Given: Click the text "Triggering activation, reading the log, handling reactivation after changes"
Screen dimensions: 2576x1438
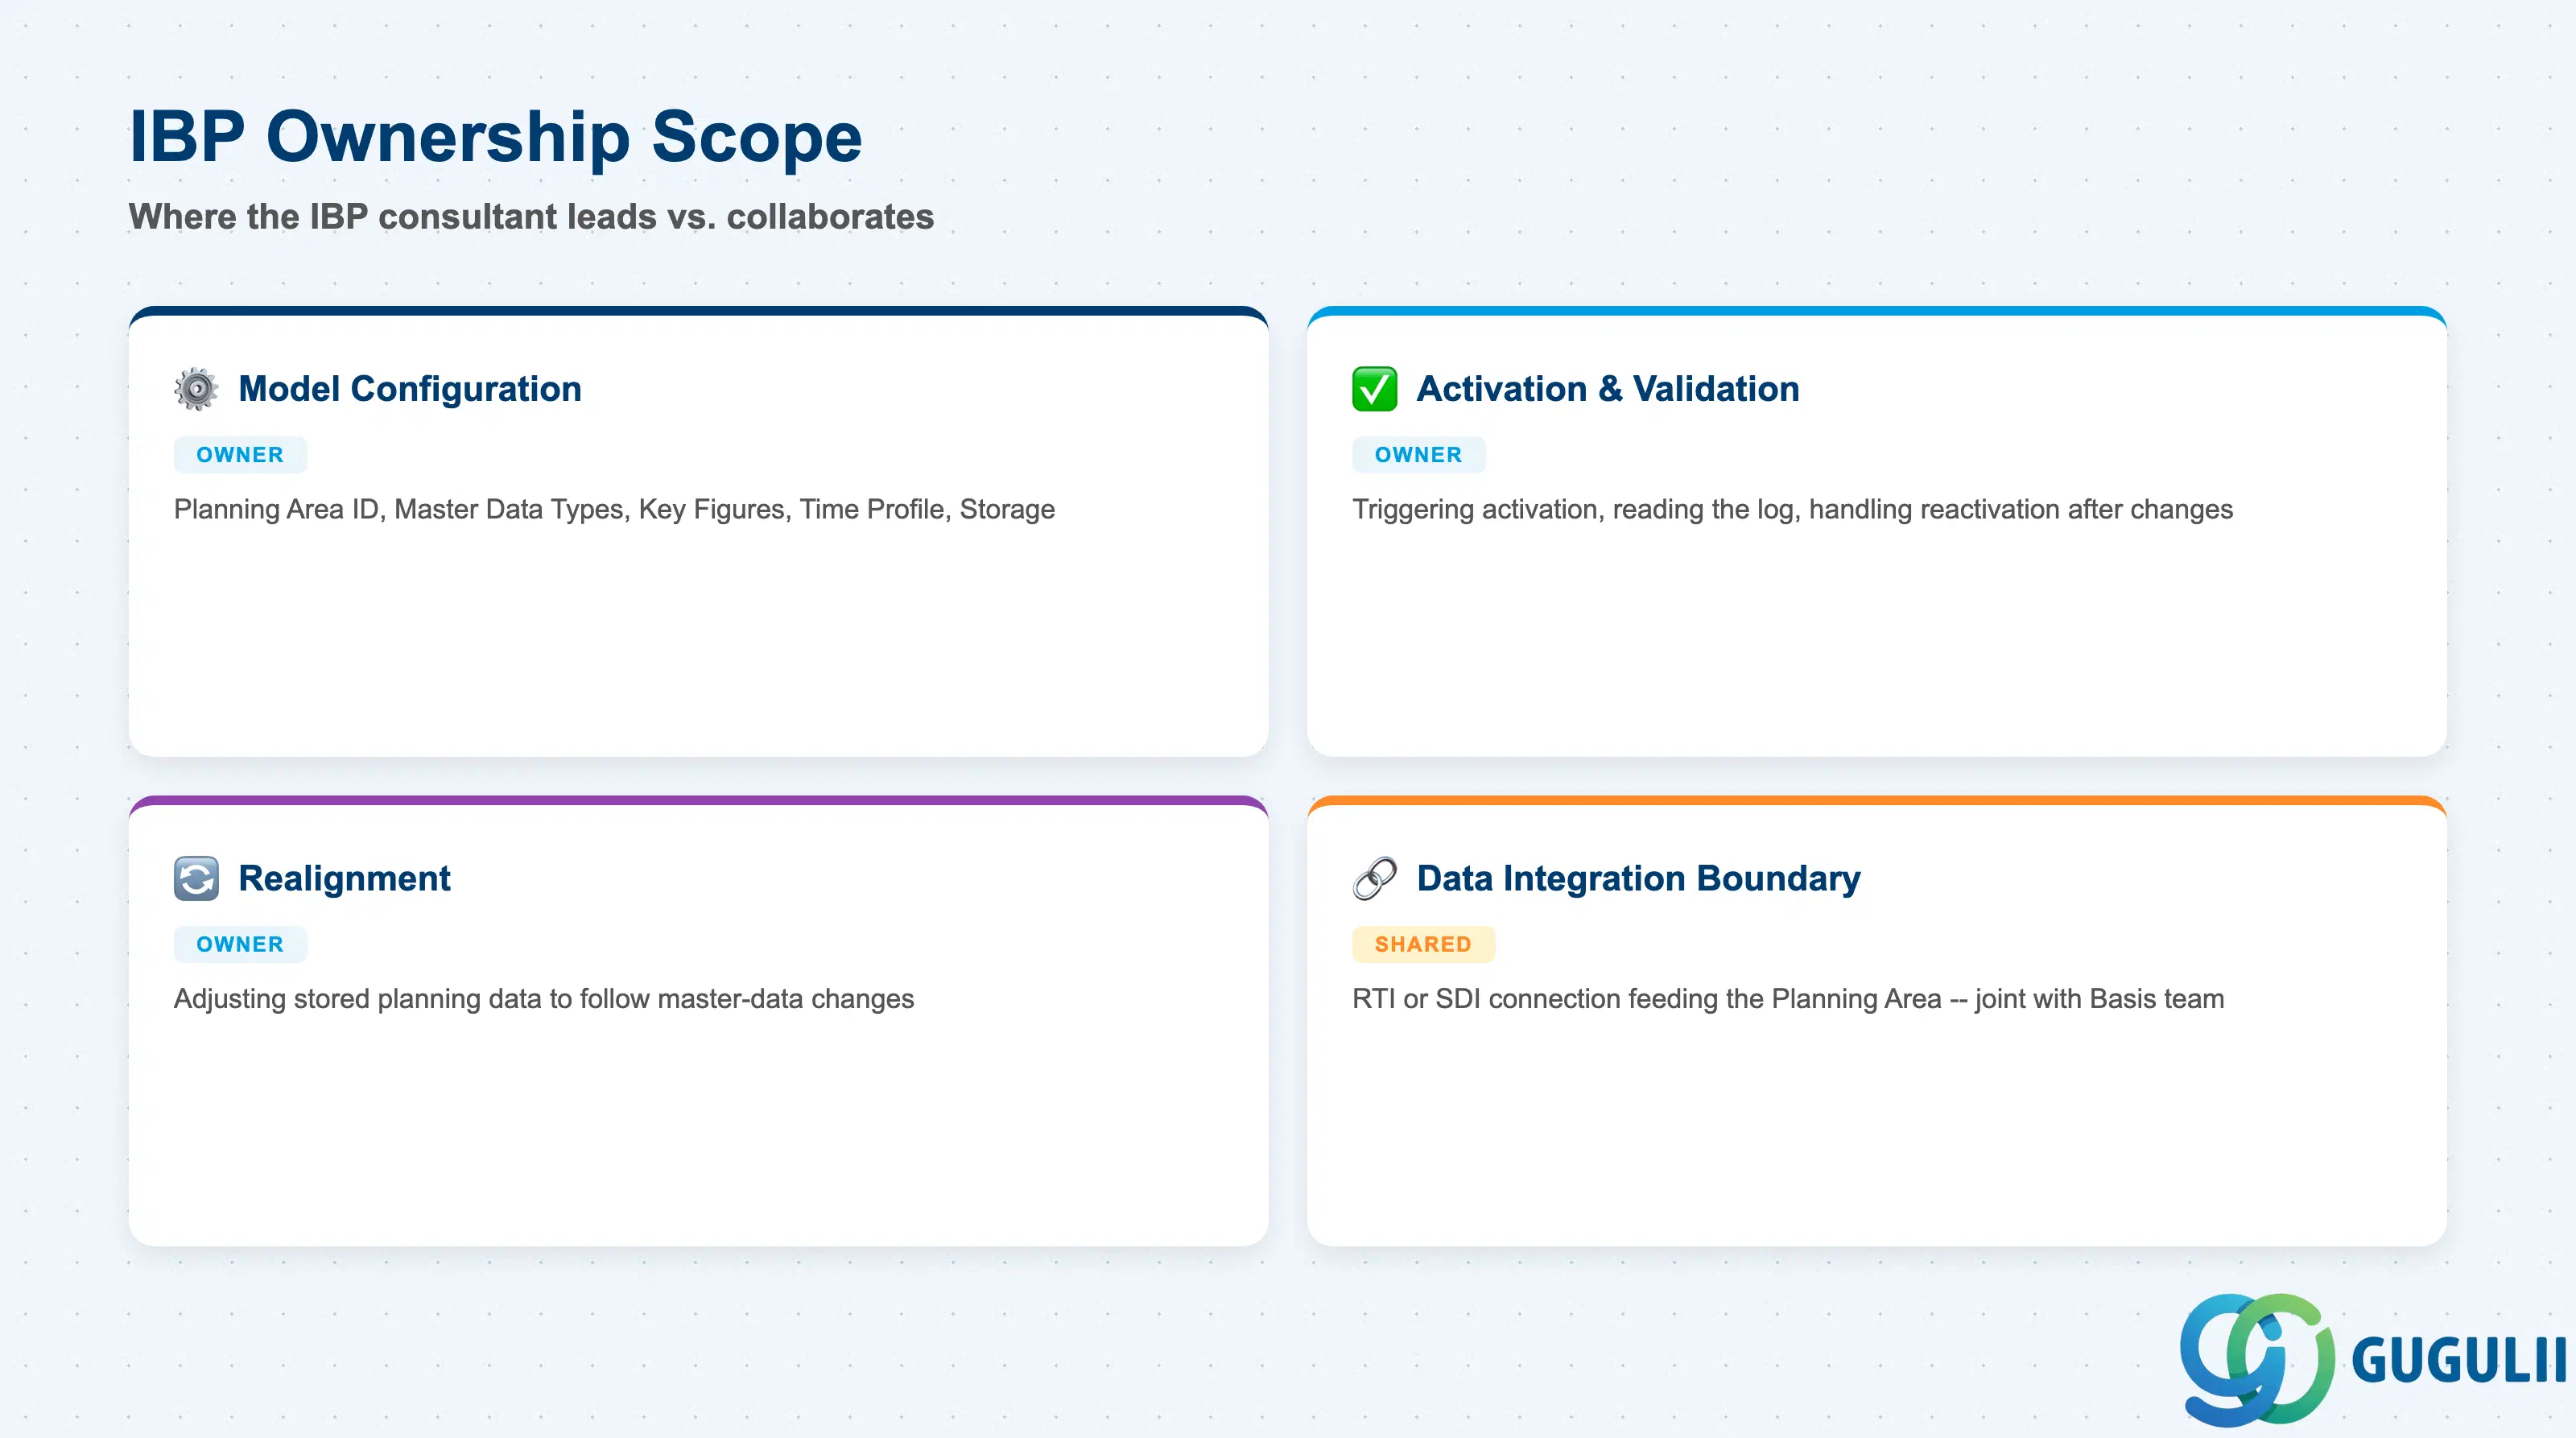Looking at the screenshot, I should coord(1792,510).
